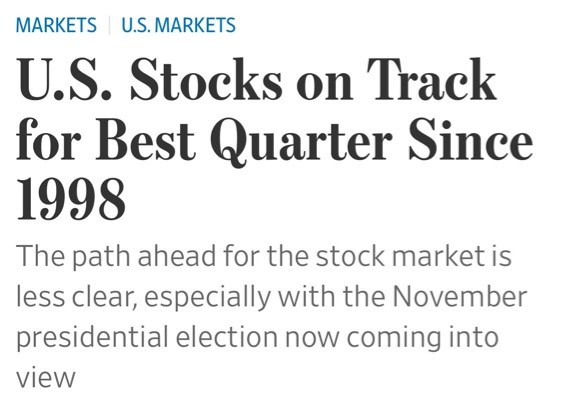Open the MARKETS section link
Screen dimensions: 563x413
point(56,25)
